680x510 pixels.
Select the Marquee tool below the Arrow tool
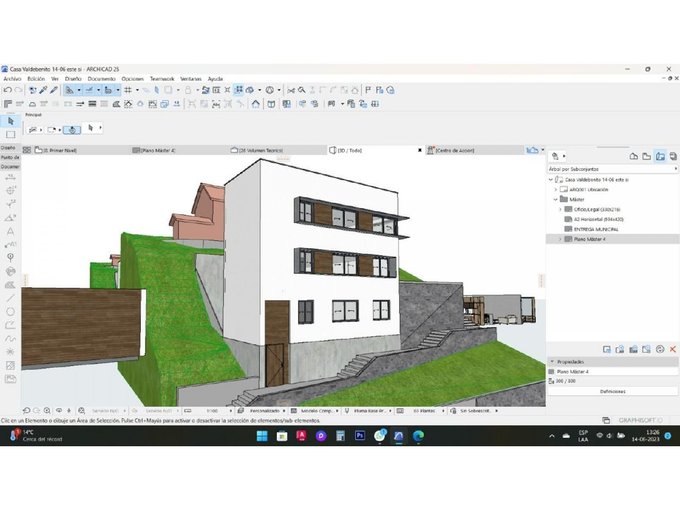pyautogui.click(x=10, y=134)
